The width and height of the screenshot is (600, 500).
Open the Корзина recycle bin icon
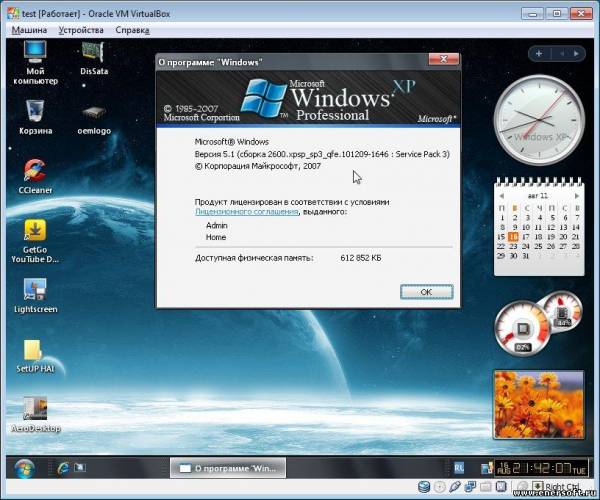[x=35, y=117]
